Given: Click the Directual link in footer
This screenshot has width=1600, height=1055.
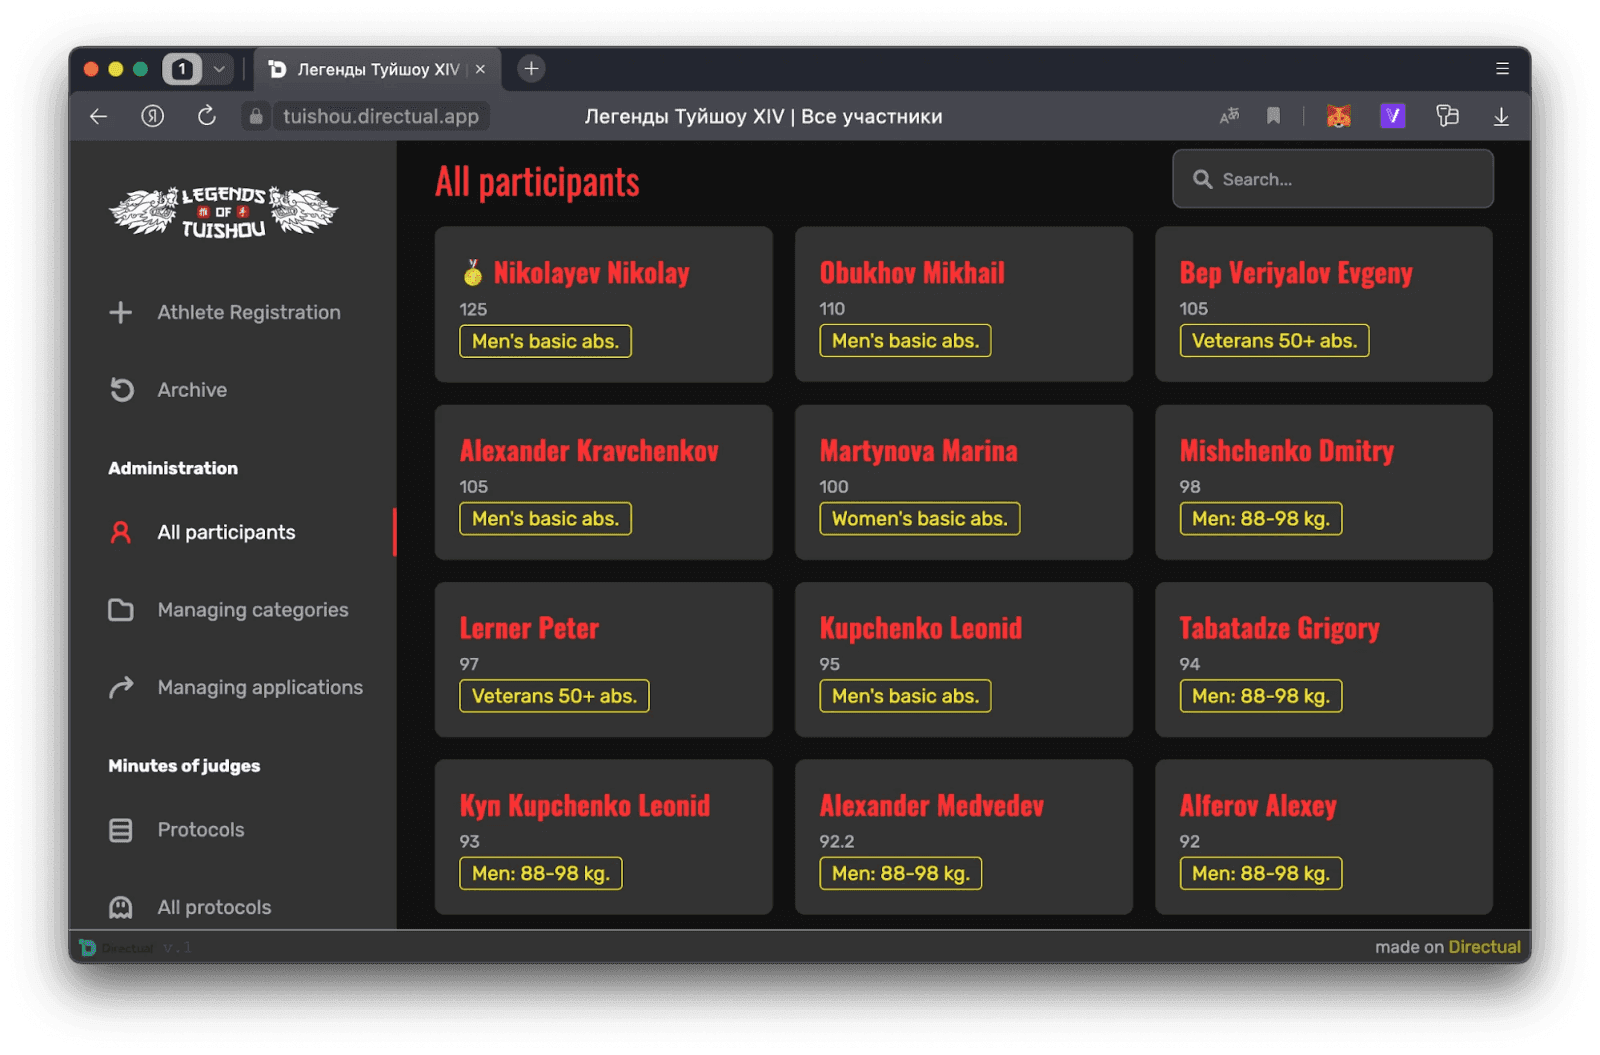Looking at the screenshot, I should (x=1484, y=947).
